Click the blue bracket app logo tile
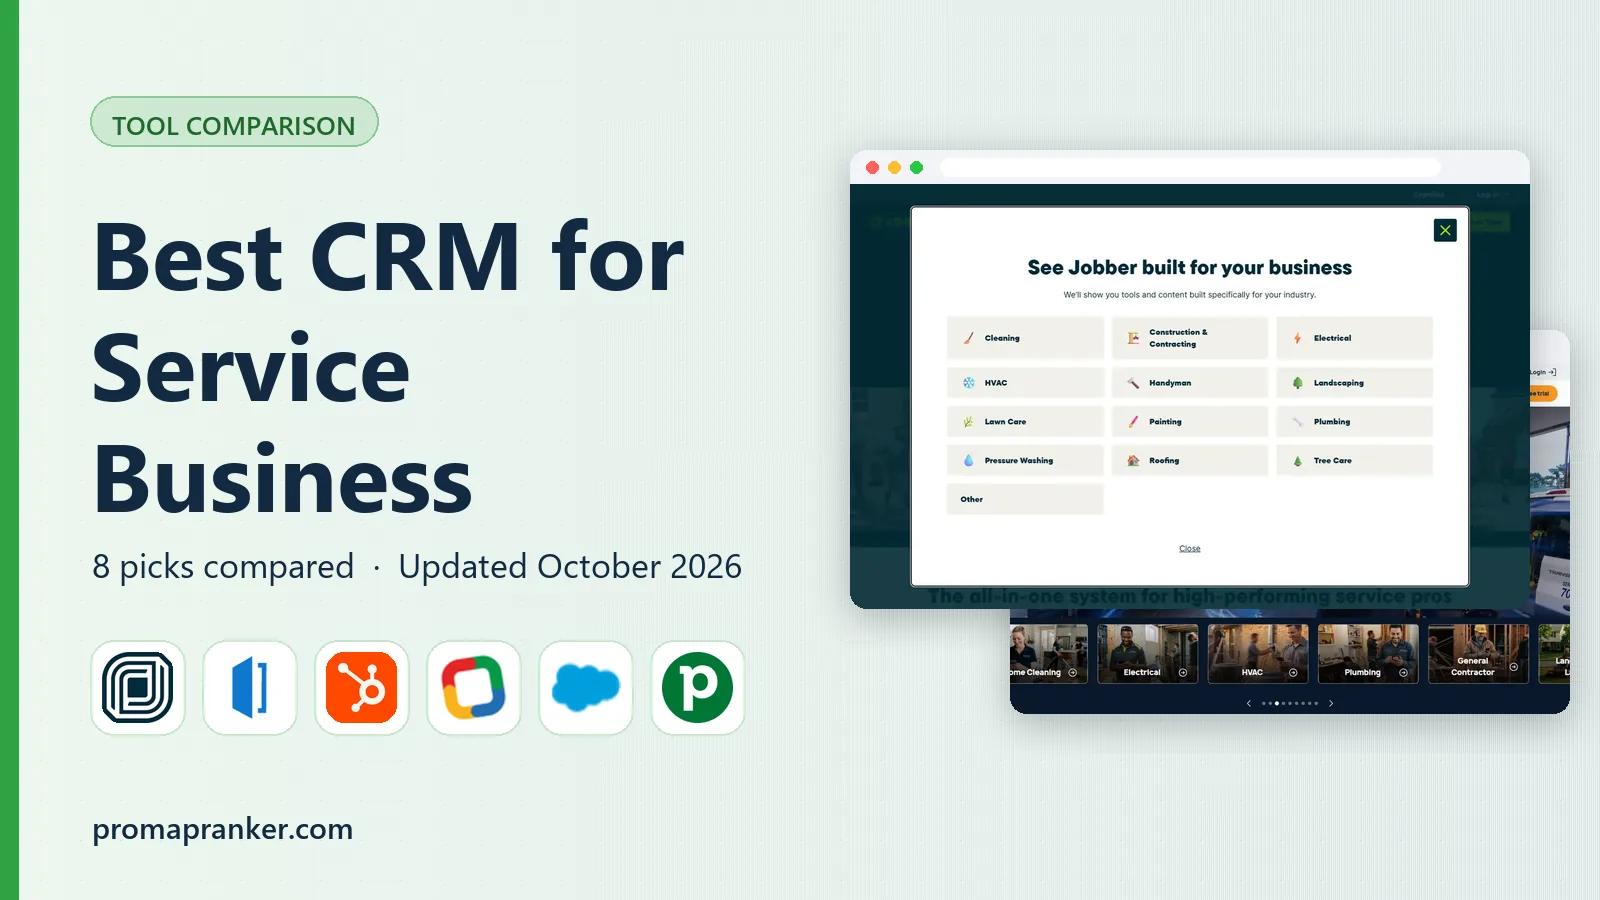 point(250,688)
